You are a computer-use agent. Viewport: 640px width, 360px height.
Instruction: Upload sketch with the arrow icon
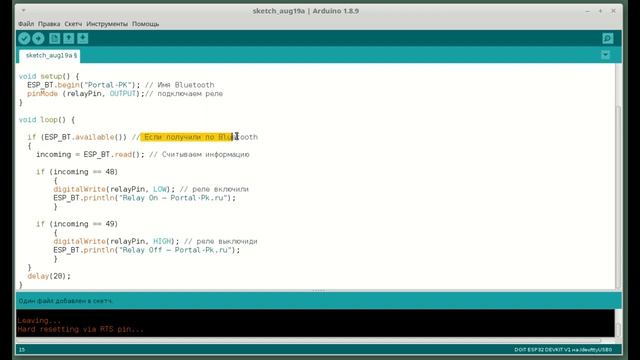(x=38, y=38)
